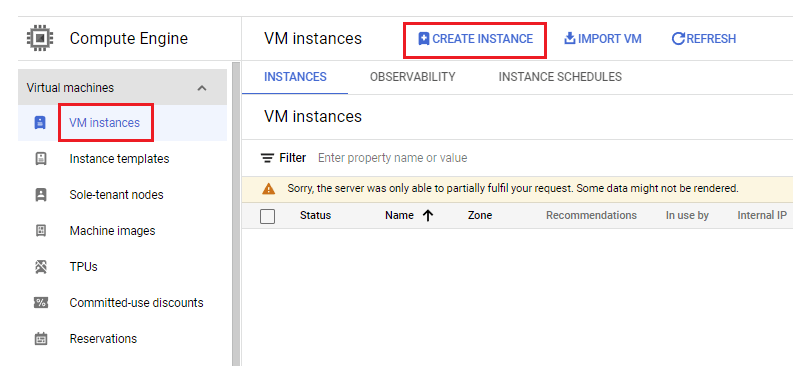This screenshot has width=793, height=370.
Task: Click the TPUs sidebar icon
Action: 40,266
